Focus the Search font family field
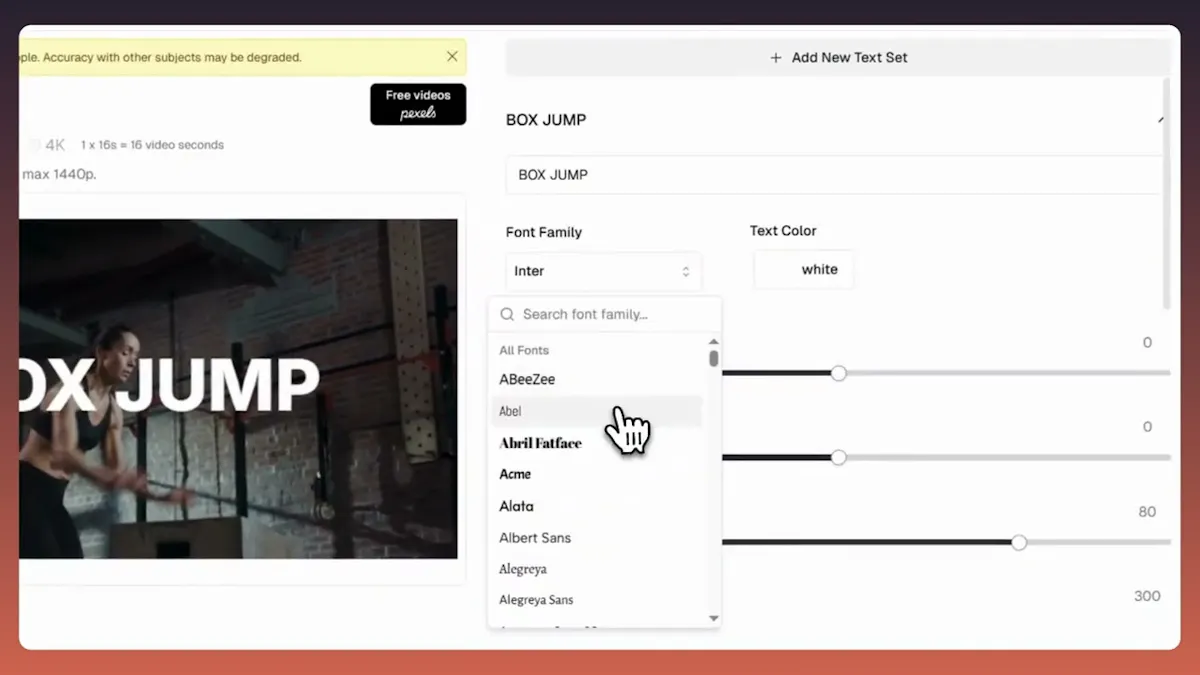This screenshot has height=675, width=1200. click(x=604, y=314)
